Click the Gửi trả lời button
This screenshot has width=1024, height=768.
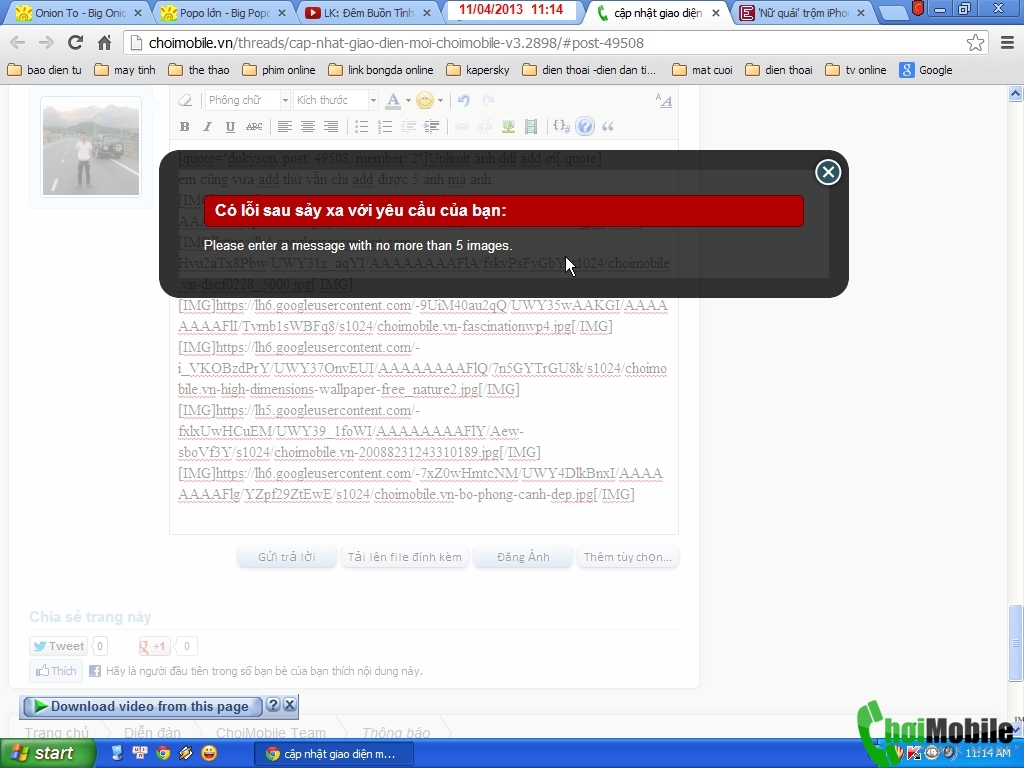(x=287, y=557)
